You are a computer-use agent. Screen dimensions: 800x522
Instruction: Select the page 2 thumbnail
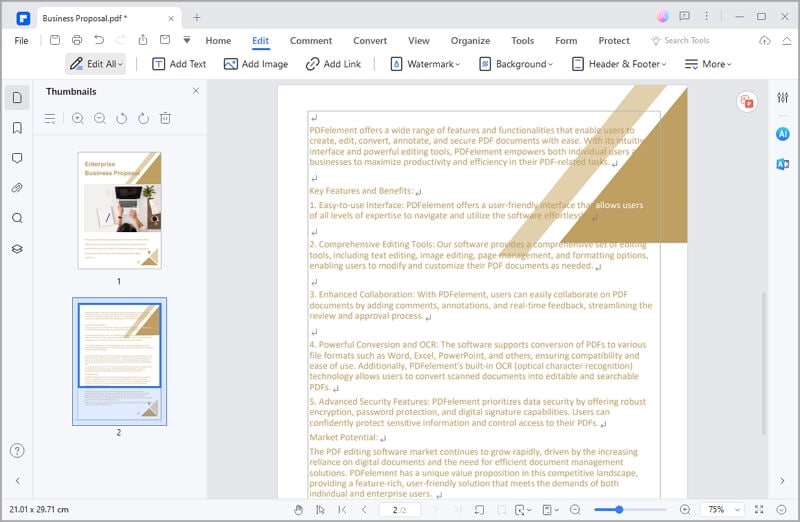coord(119,361)
